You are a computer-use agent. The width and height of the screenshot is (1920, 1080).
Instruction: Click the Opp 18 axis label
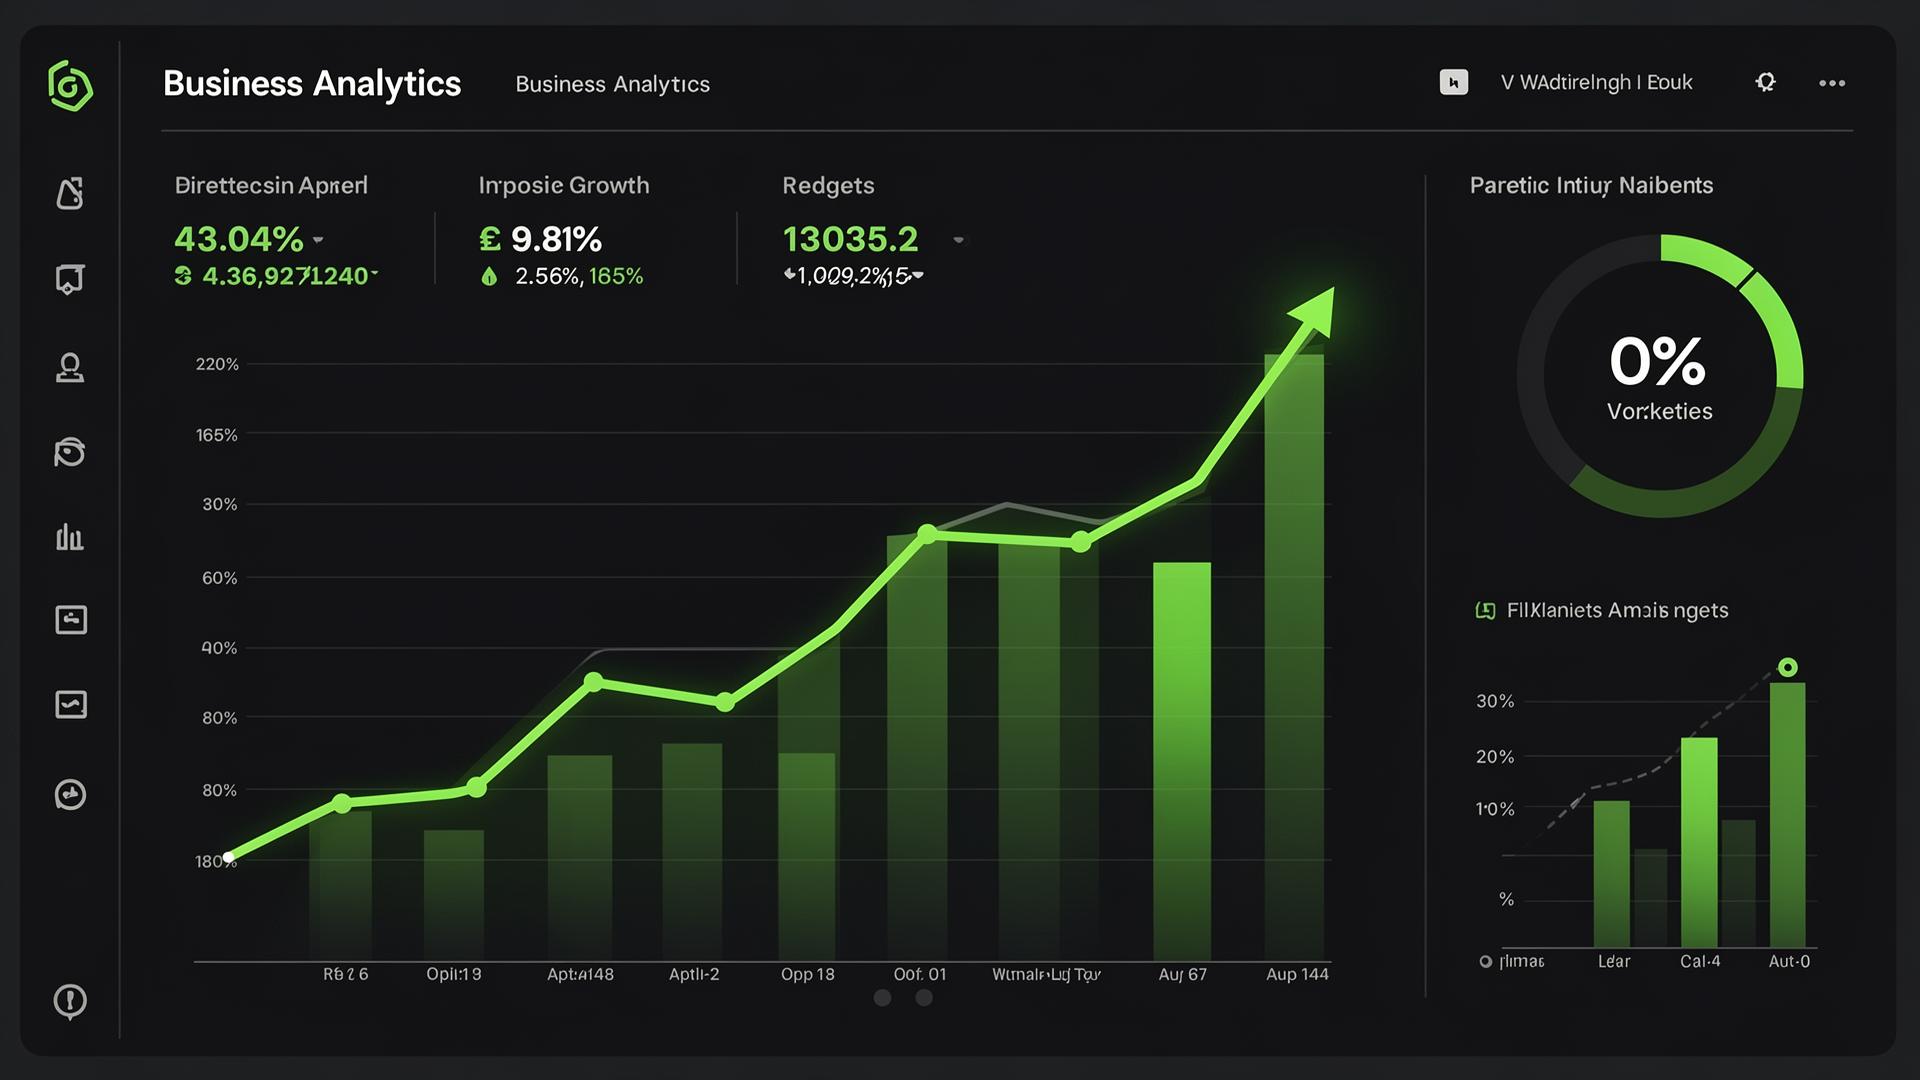(808, 974)
